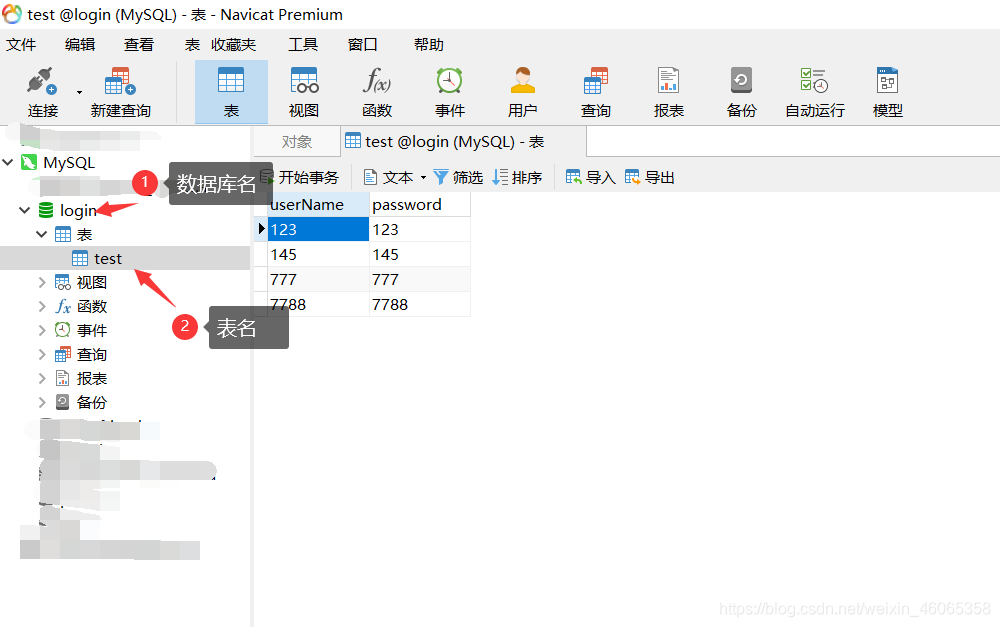Open the 事件 (Events) toolbar icon

(449, 90)
